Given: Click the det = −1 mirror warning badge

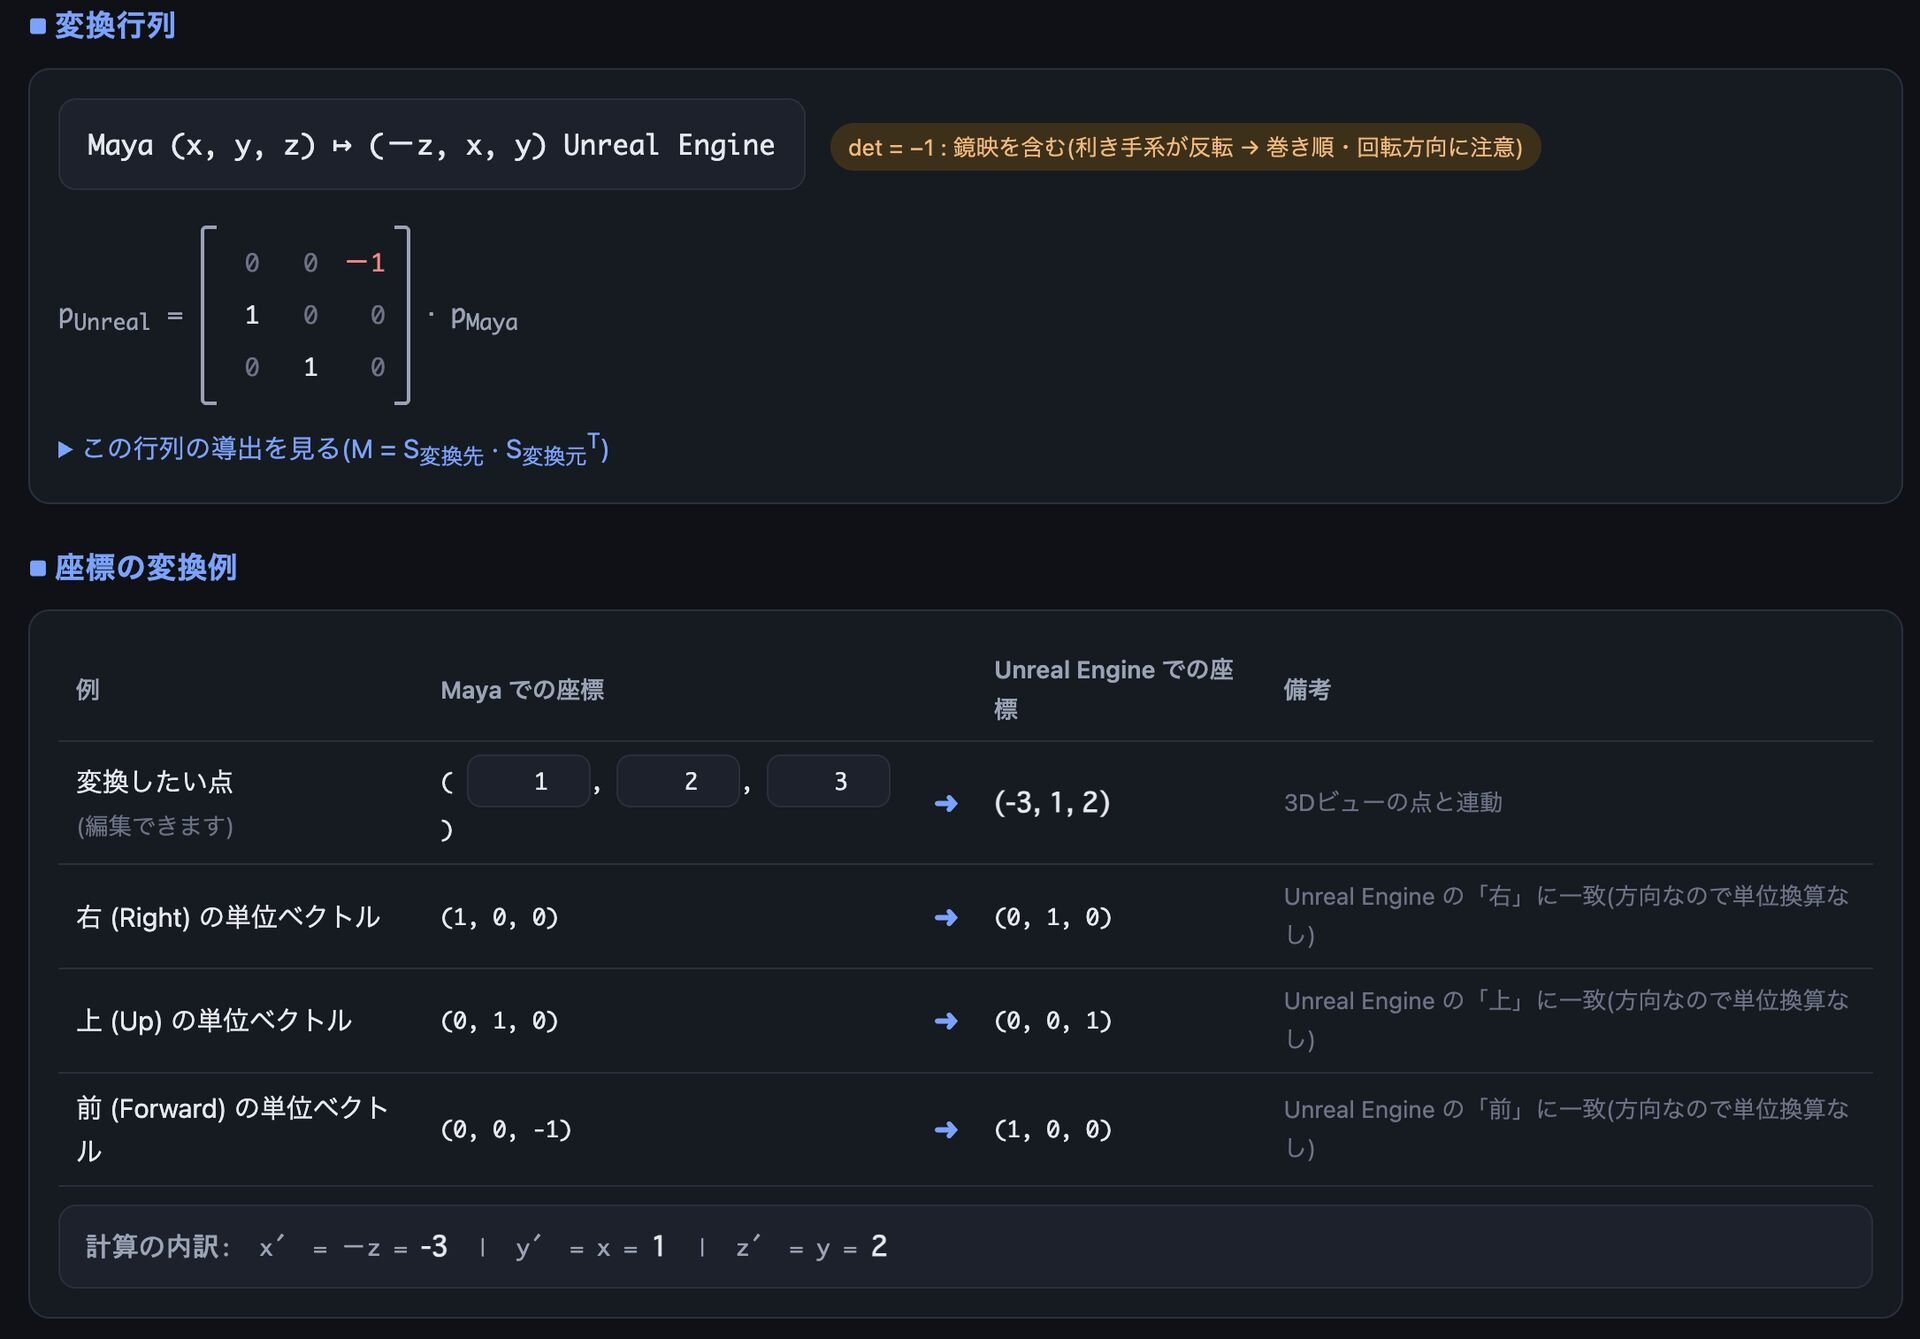Looking at the screenshot, I should (x=1185, y=147).
